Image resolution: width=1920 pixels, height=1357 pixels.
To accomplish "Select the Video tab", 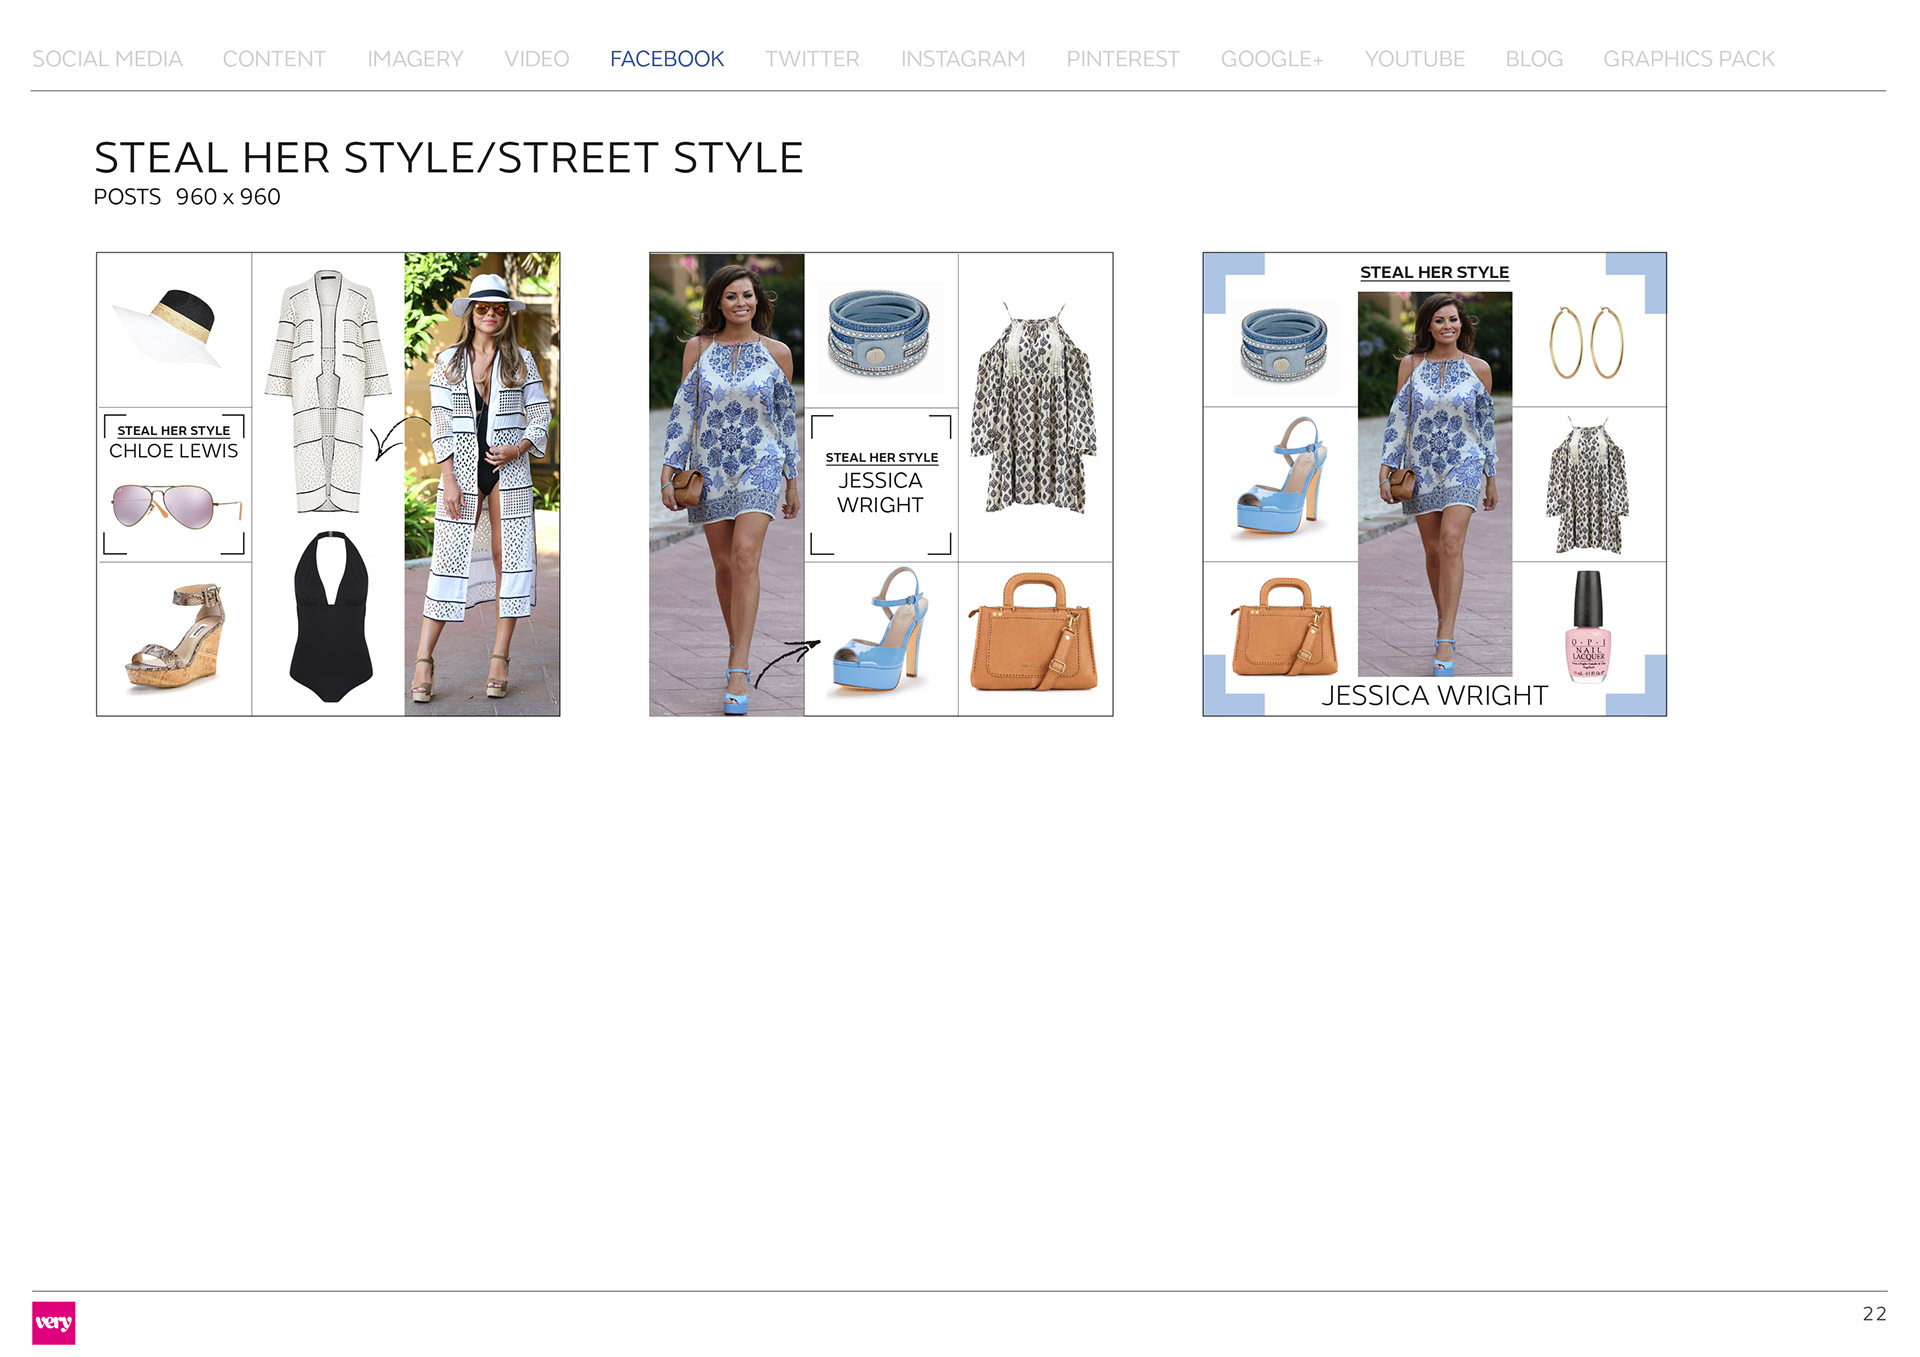I will 536,59.
